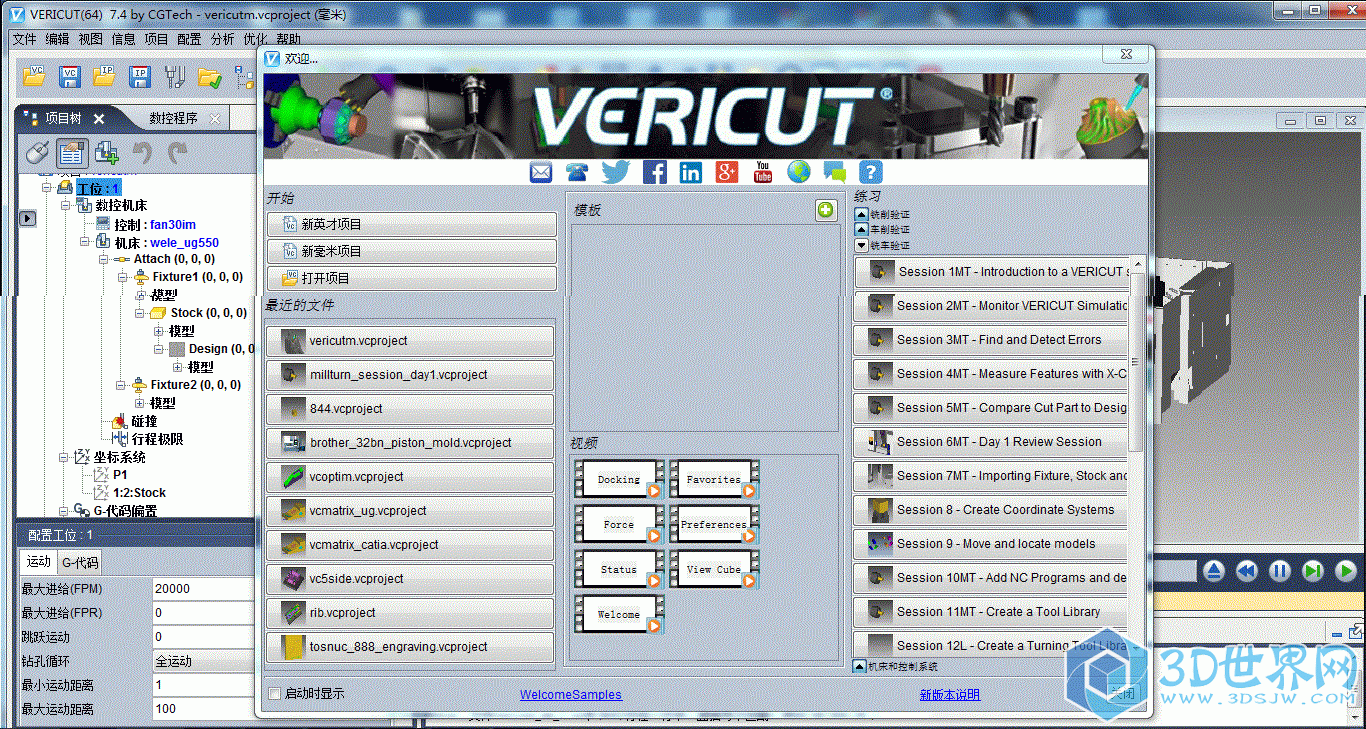1366x729 pixels.
Task: Click the 新英寸项目 button
Action: pos(412,224)
